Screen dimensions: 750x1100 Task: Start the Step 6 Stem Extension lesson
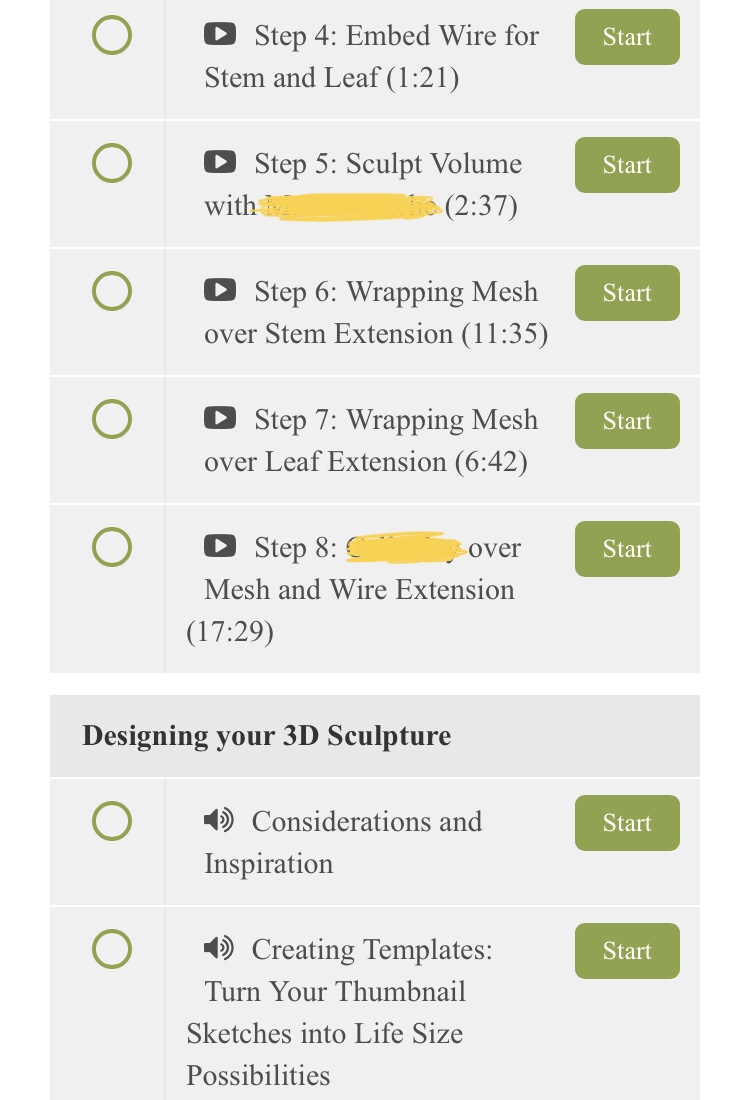point(627,293)
